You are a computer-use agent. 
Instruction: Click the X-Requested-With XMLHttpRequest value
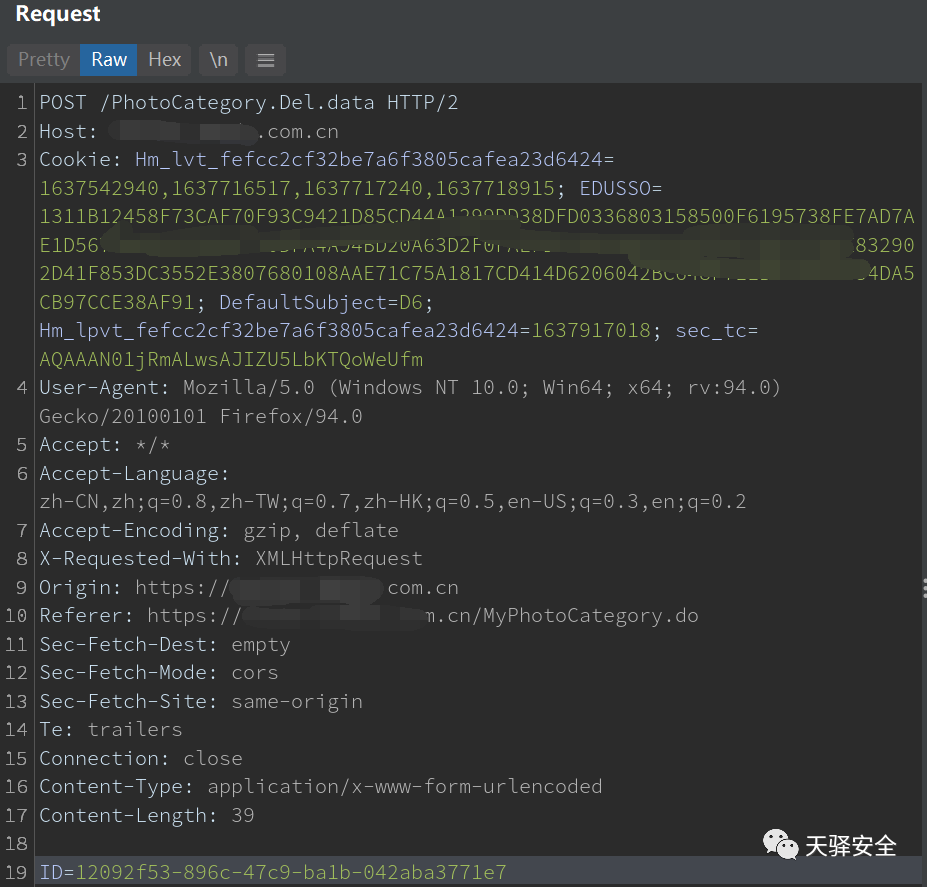pos(339,559)
